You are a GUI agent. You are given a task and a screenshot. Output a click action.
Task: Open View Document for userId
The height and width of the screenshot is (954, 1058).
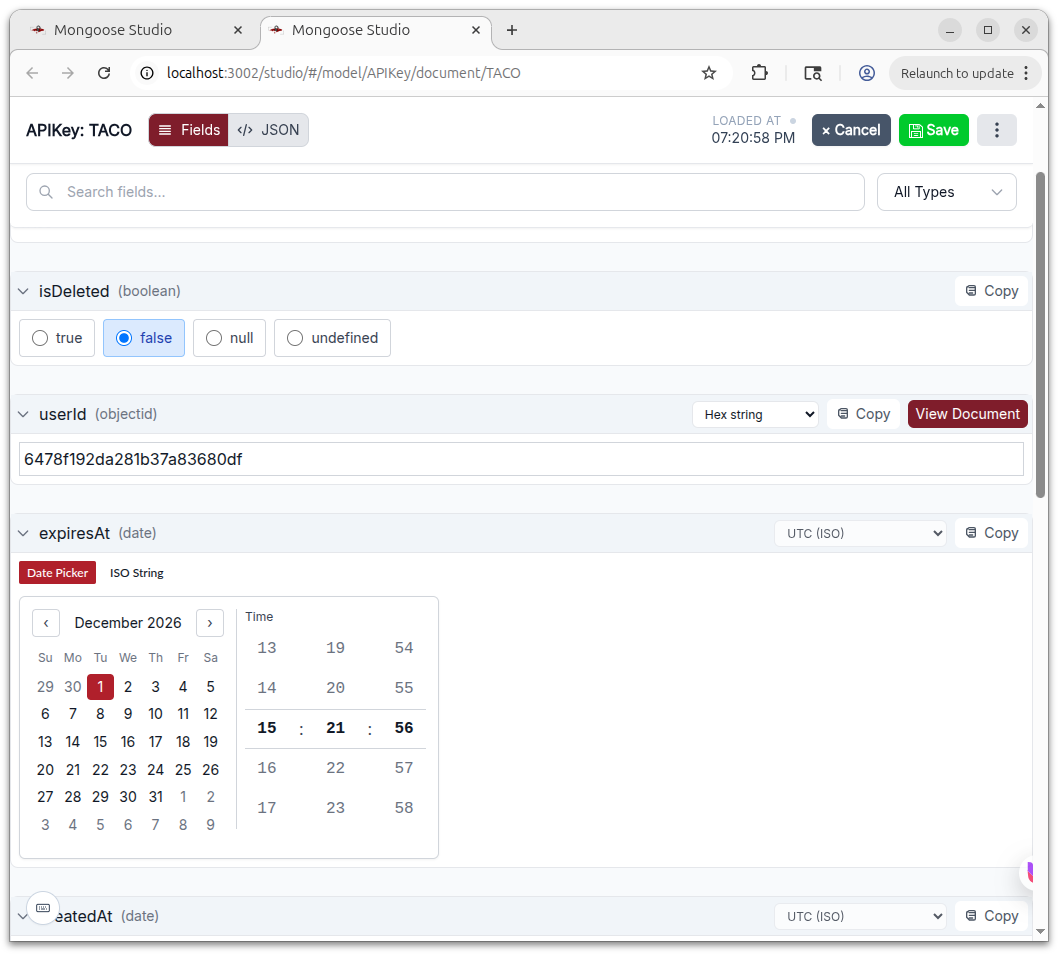[x=968, y=414]
